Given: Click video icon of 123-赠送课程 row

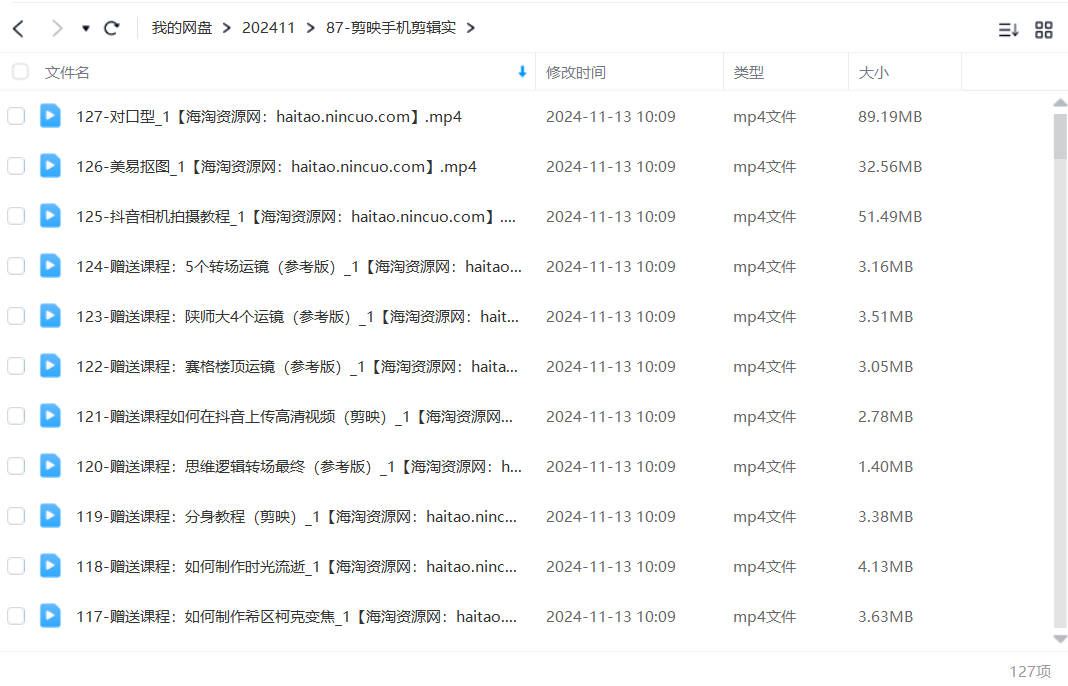Looking at the screenshot, I should [x=50, y=316].
